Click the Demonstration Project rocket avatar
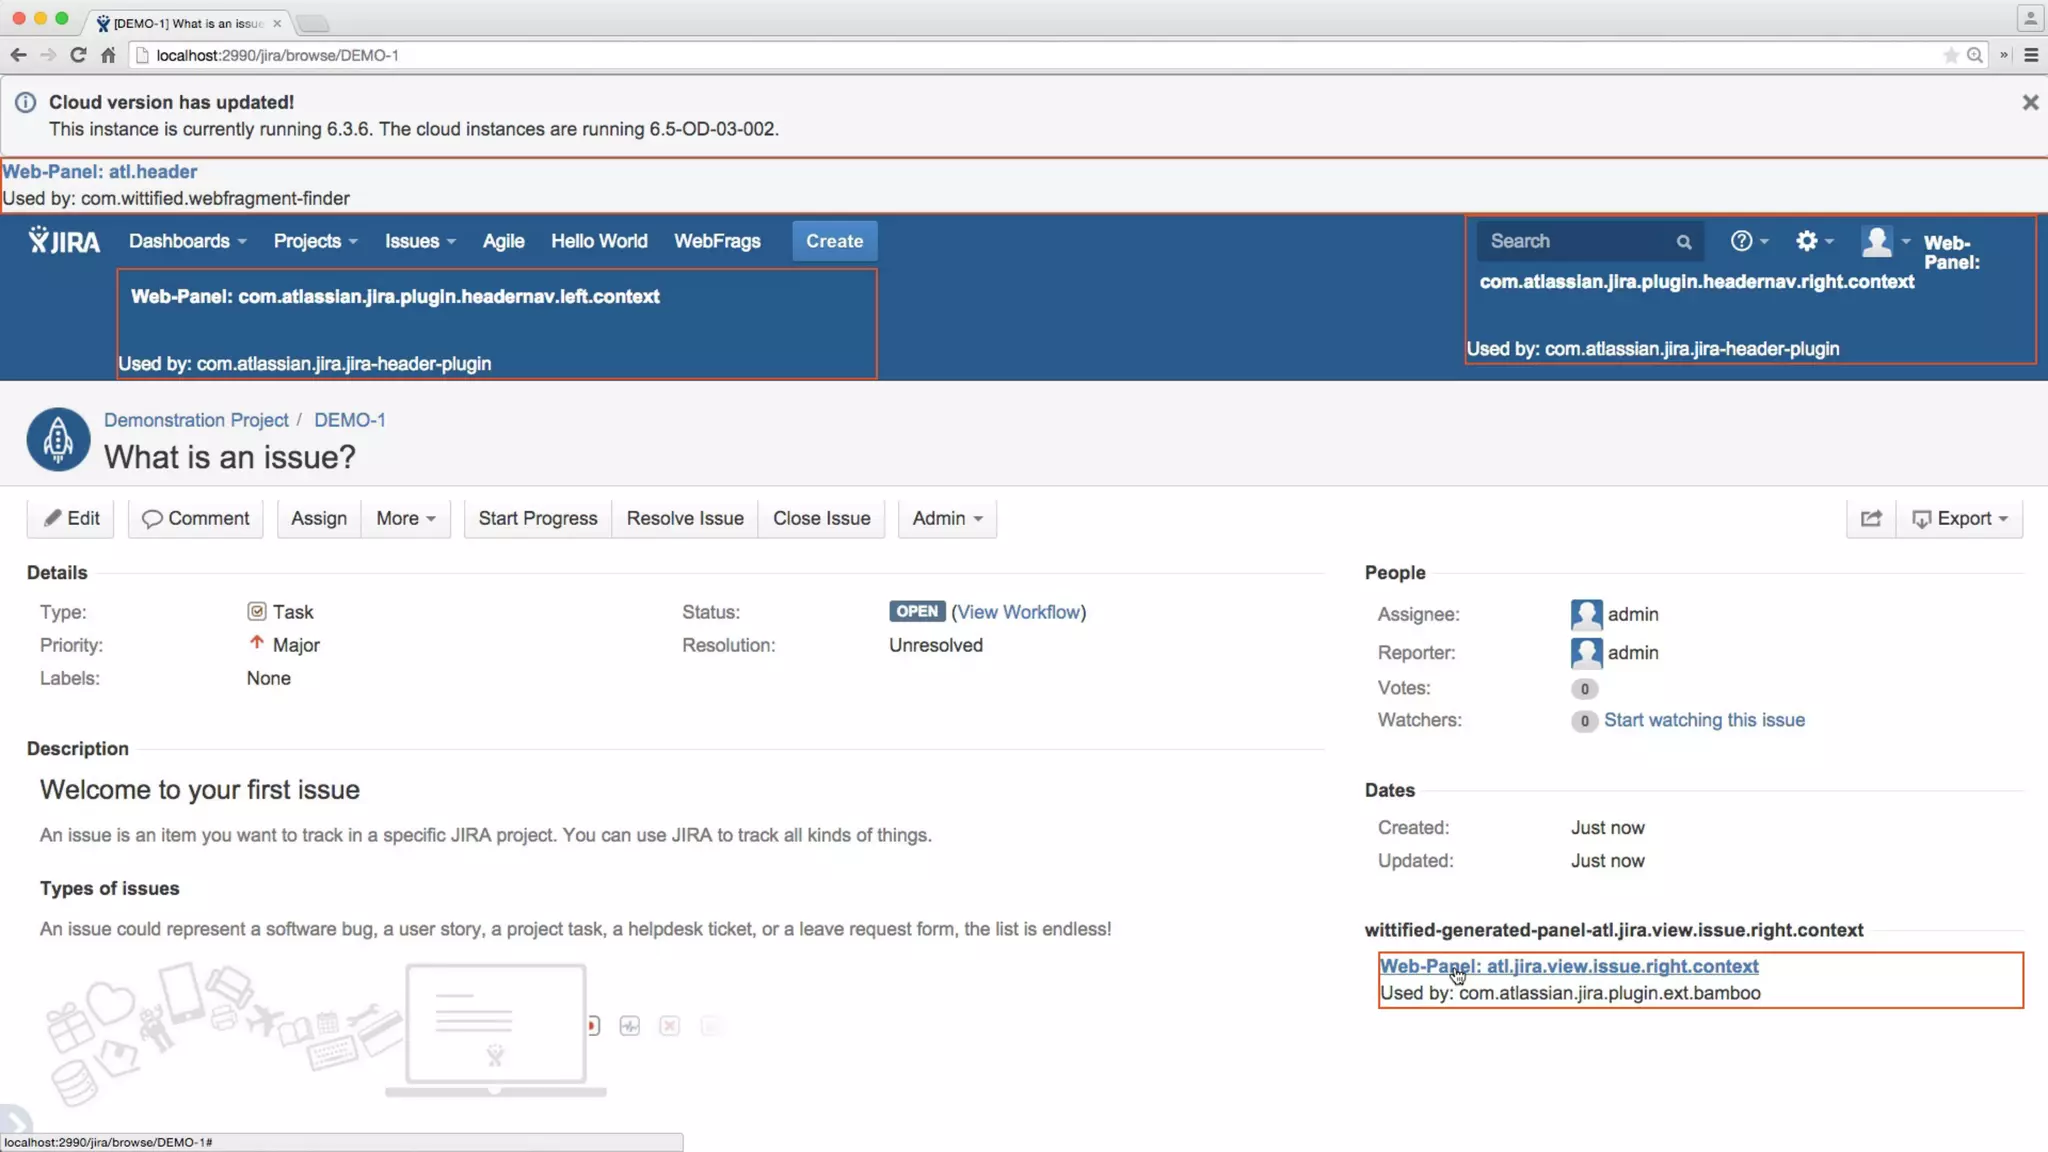The image size is (2048, 1152). [58, 439]
